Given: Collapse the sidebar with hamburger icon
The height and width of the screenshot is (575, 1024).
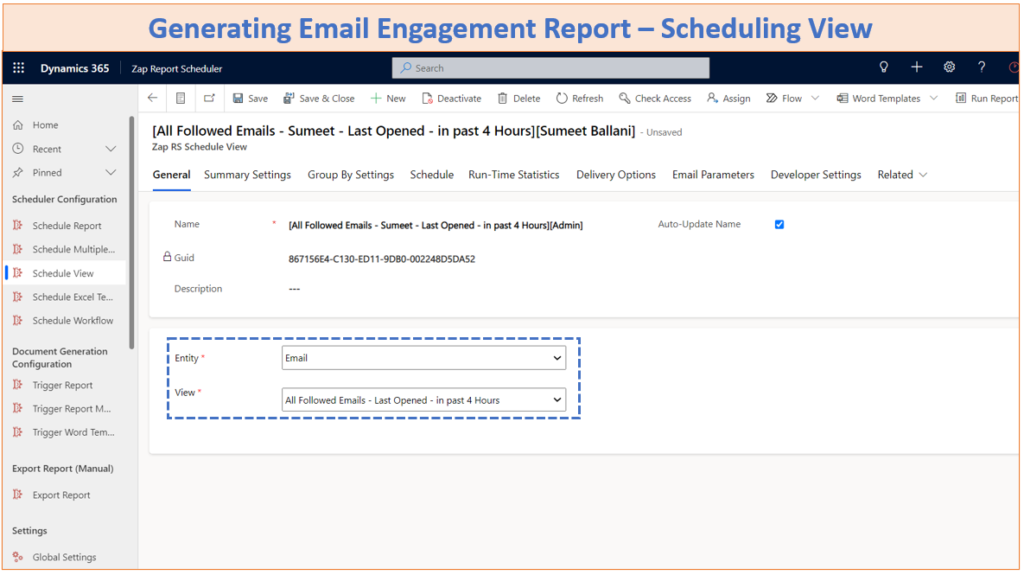Looking at the screenshot, I should pos(18,99).
